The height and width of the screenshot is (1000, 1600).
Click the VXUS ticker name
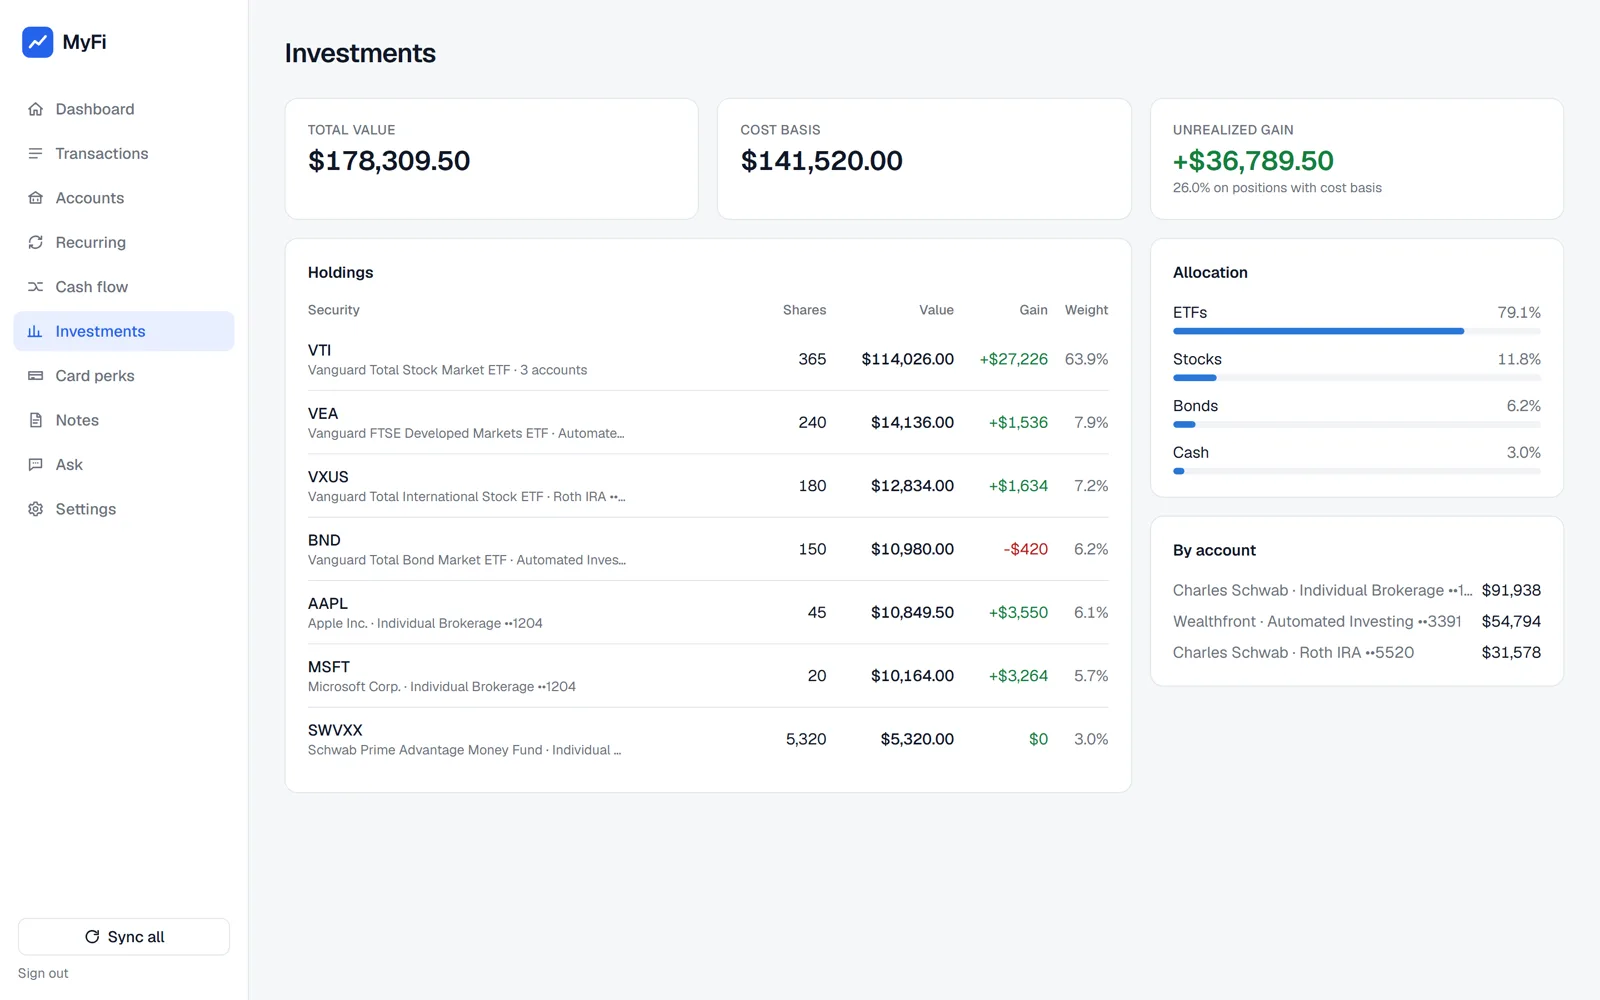(328, 477)
